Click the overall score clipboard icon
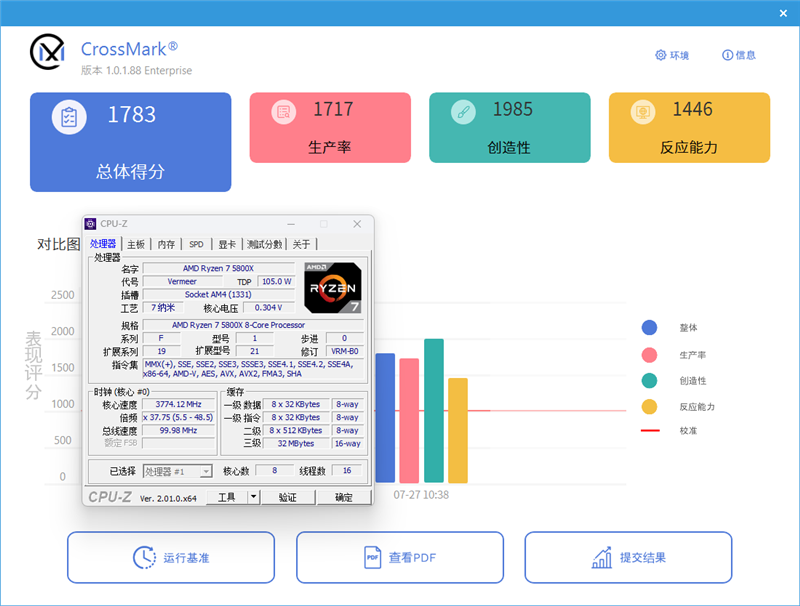Screen dimensions: 800x606 (69, 117)
